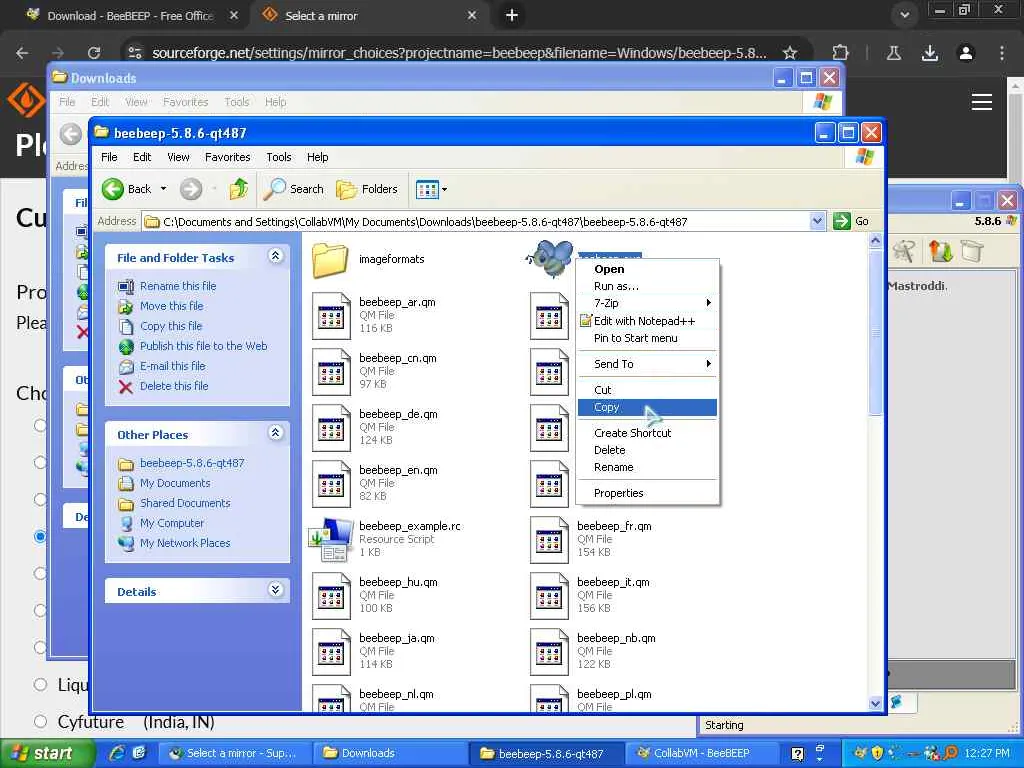Image resolution: width=1024 pixels, height=768 pixels.
Task: Expand the Details panel
Action: pos(276,590)
